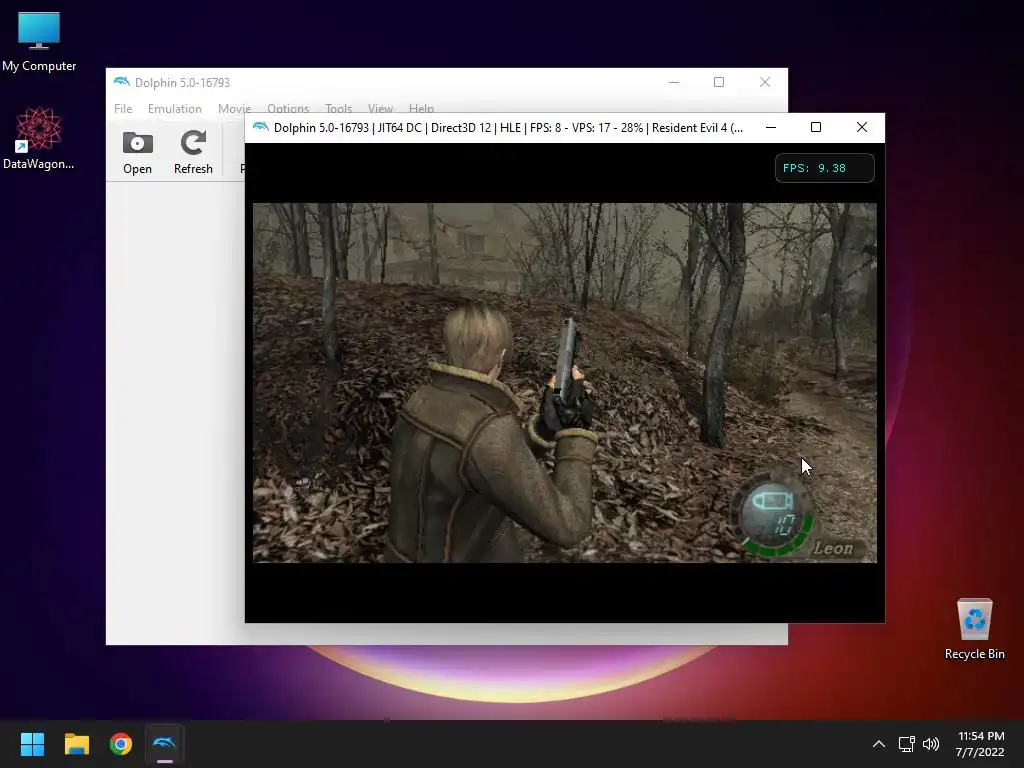Open the File menu in Dolphin
The image size is (1024, 768).
pos(123,108)
